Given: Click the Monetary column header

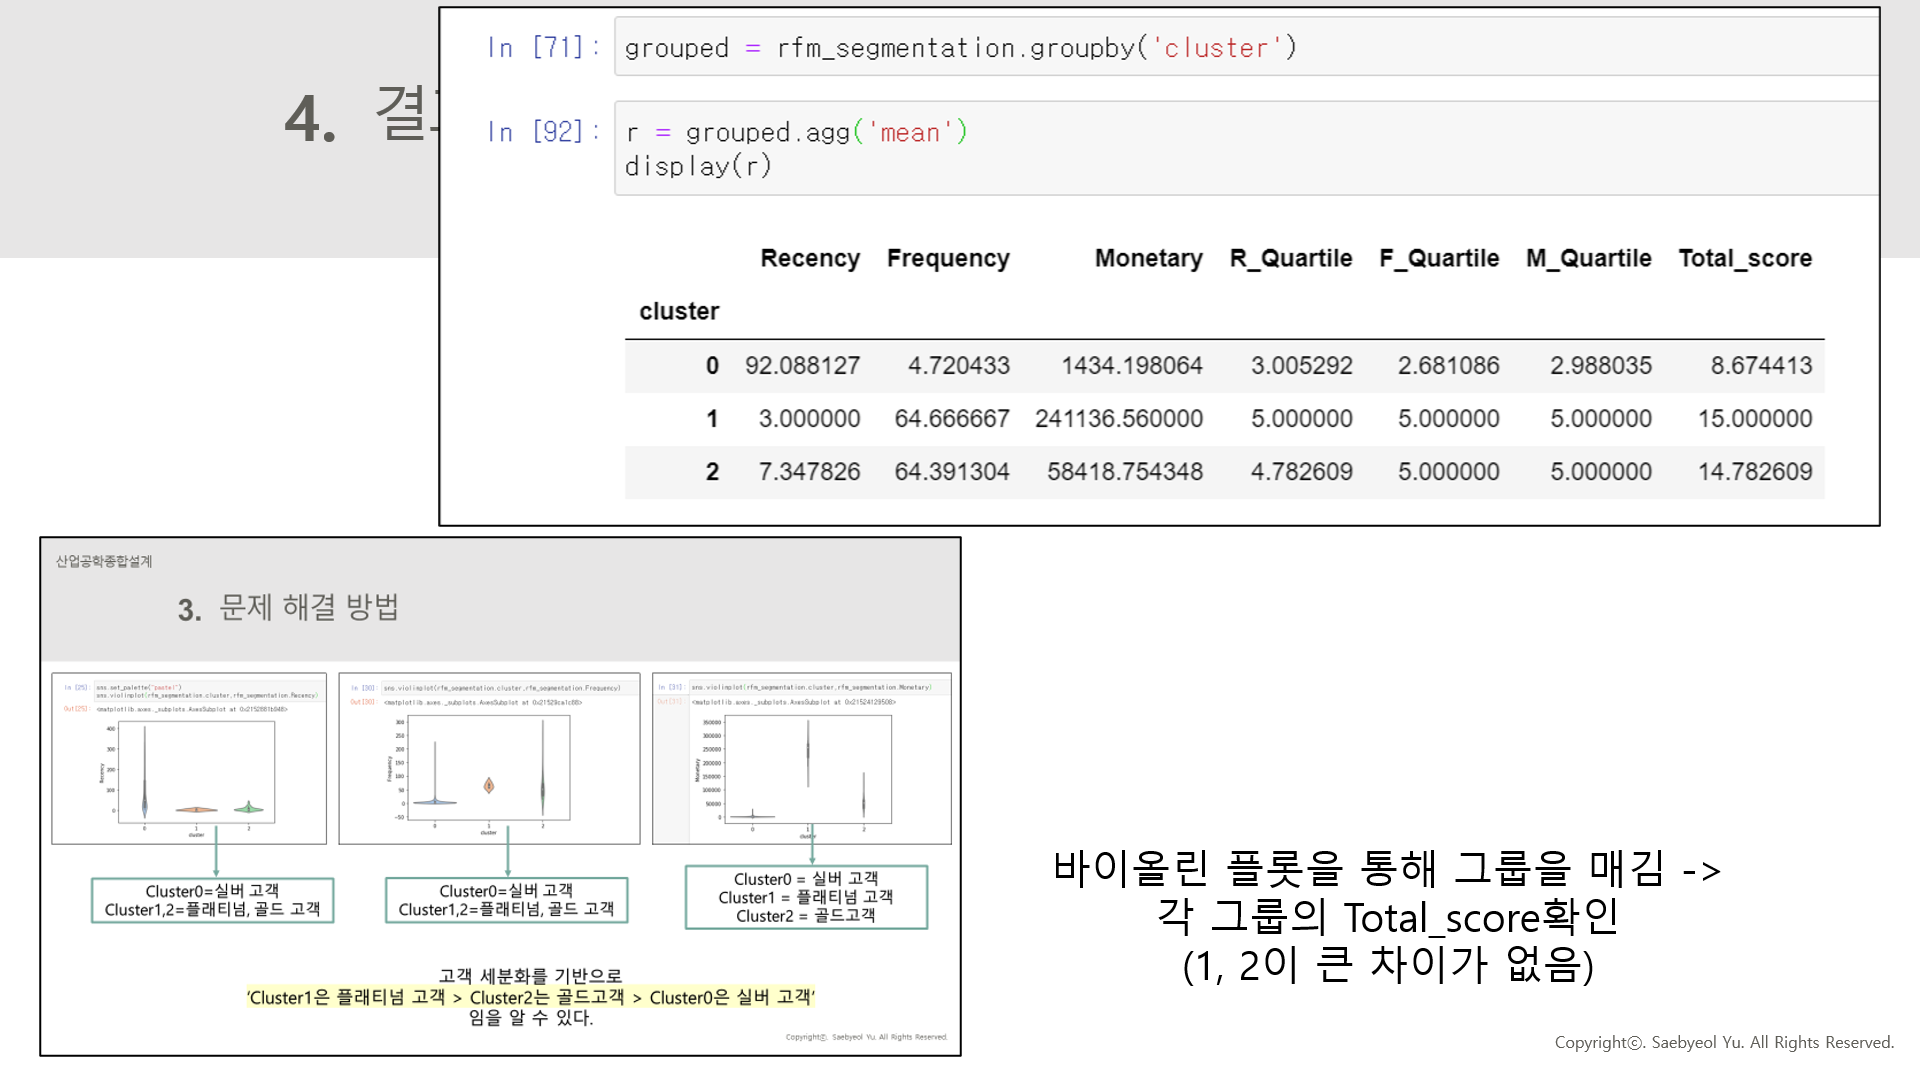Looking at the screenshot, I should tap(1148, 258).
